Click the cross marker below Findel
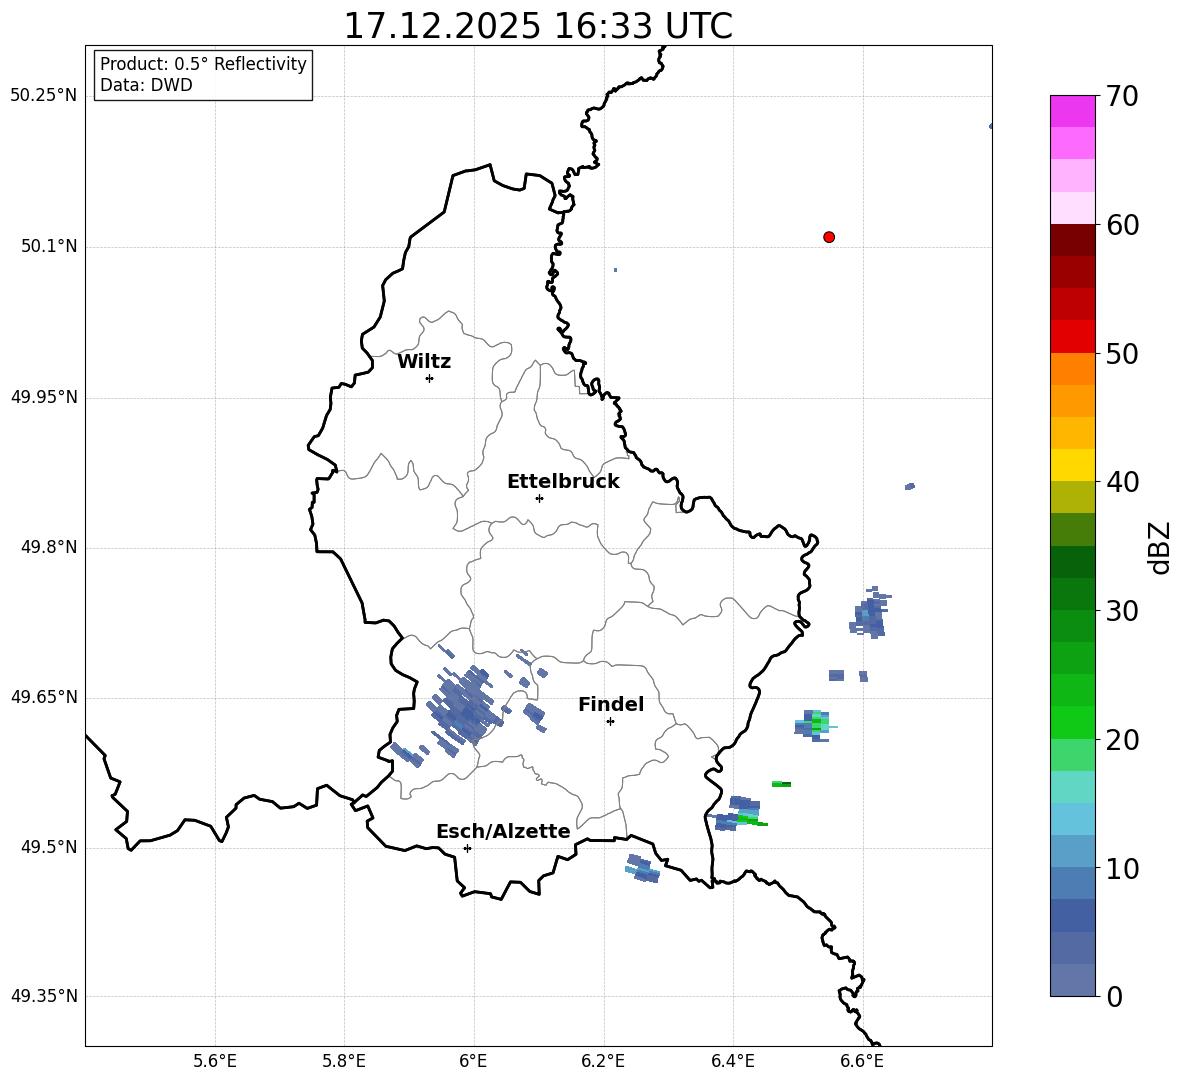1184x1081 pixels. coord(610,722)
